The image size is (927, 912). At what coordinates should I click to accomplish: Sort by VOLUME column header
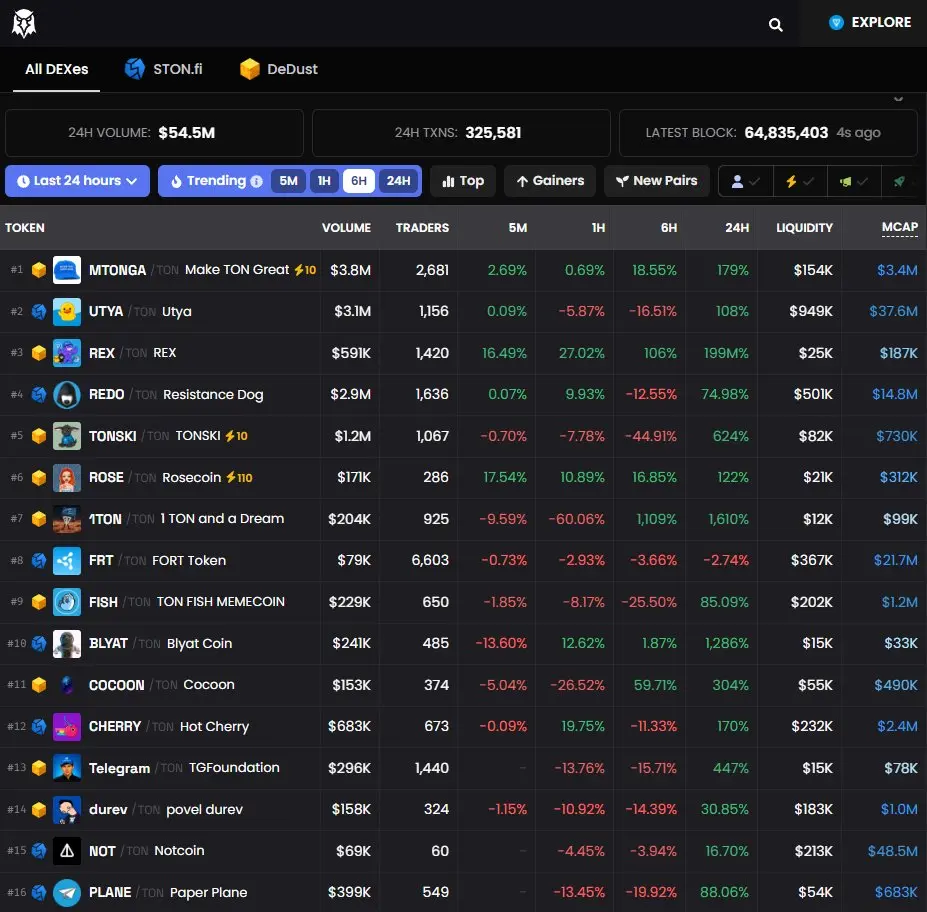[x=346, y=228]
